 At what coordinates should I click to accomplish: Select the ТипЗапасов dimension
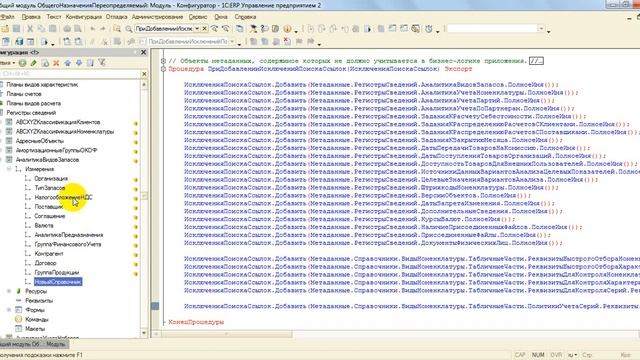pyautogui.click(x=50, y=188)
